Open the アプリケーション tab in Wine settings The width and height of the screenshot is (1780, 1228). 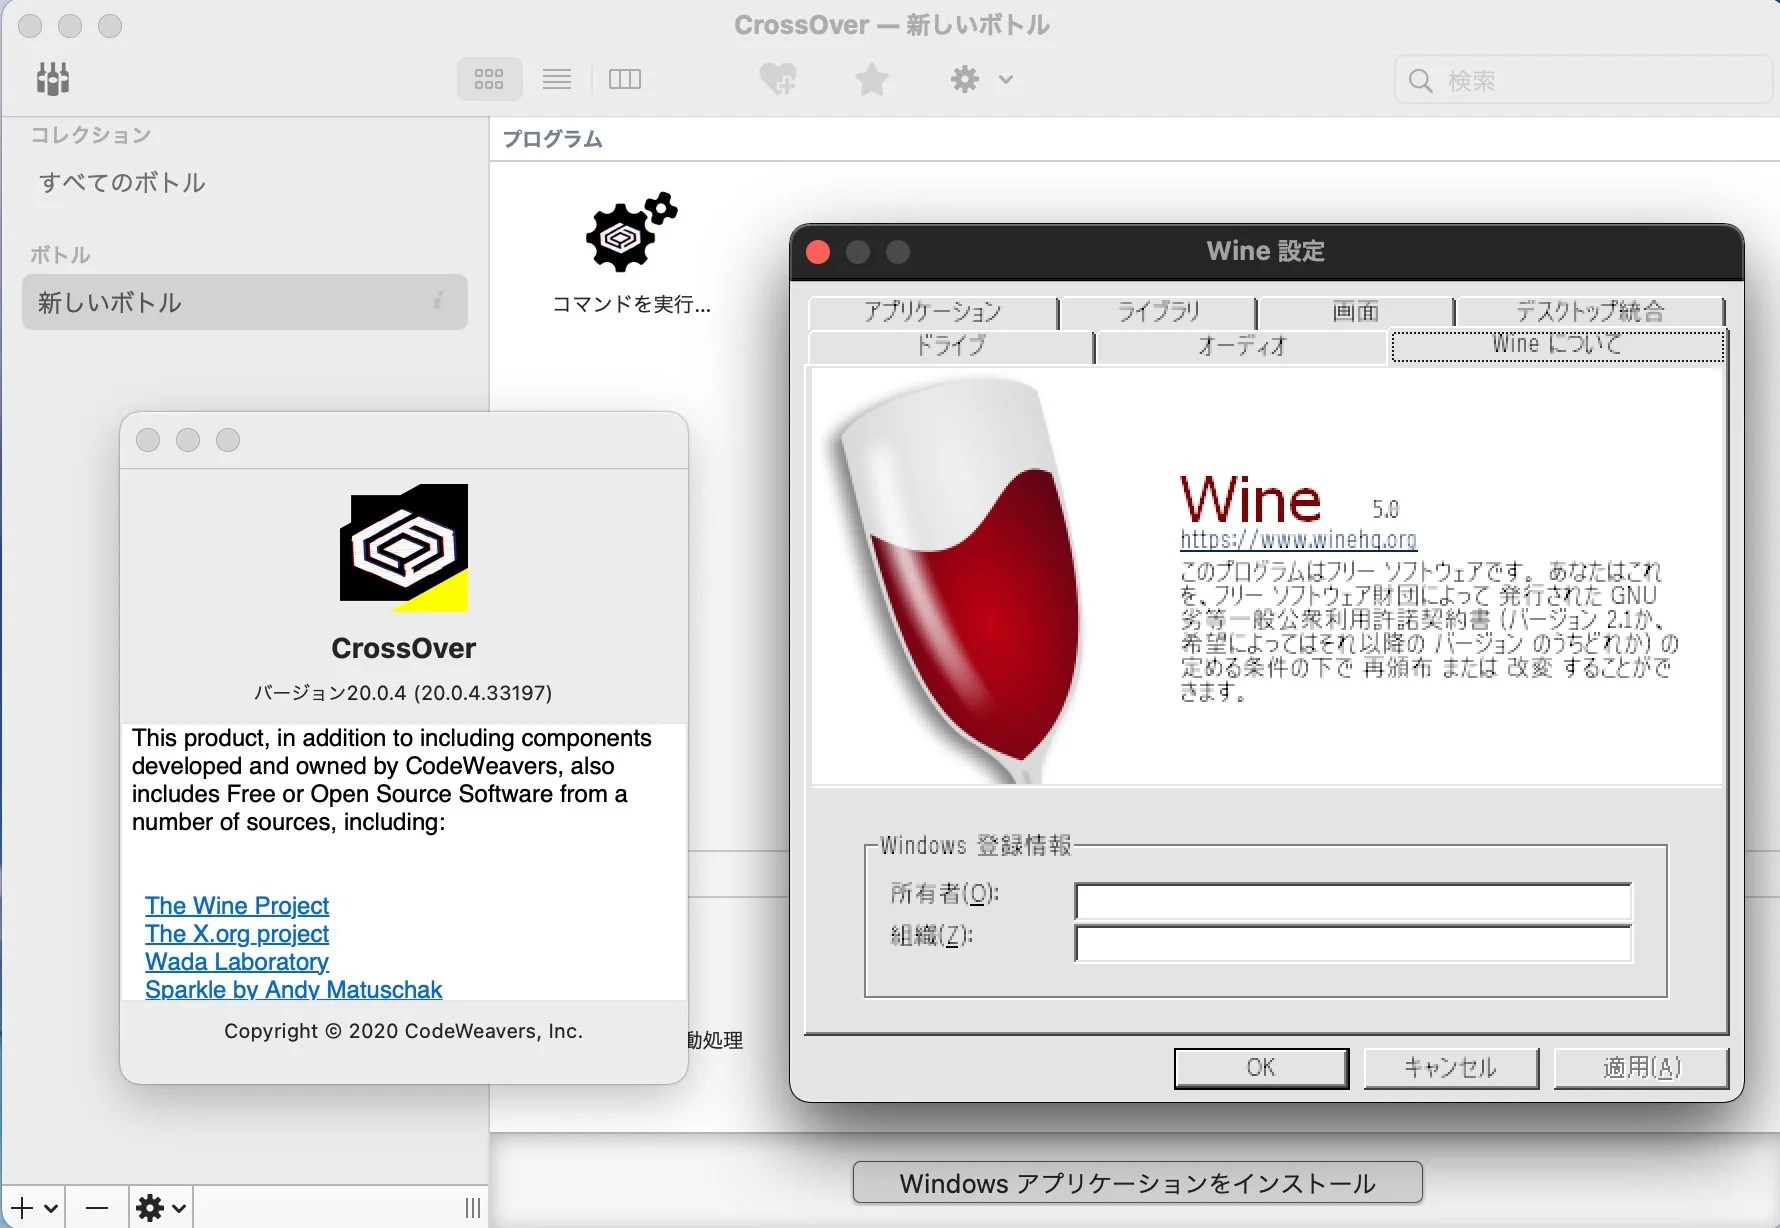(x=932, y=311)
